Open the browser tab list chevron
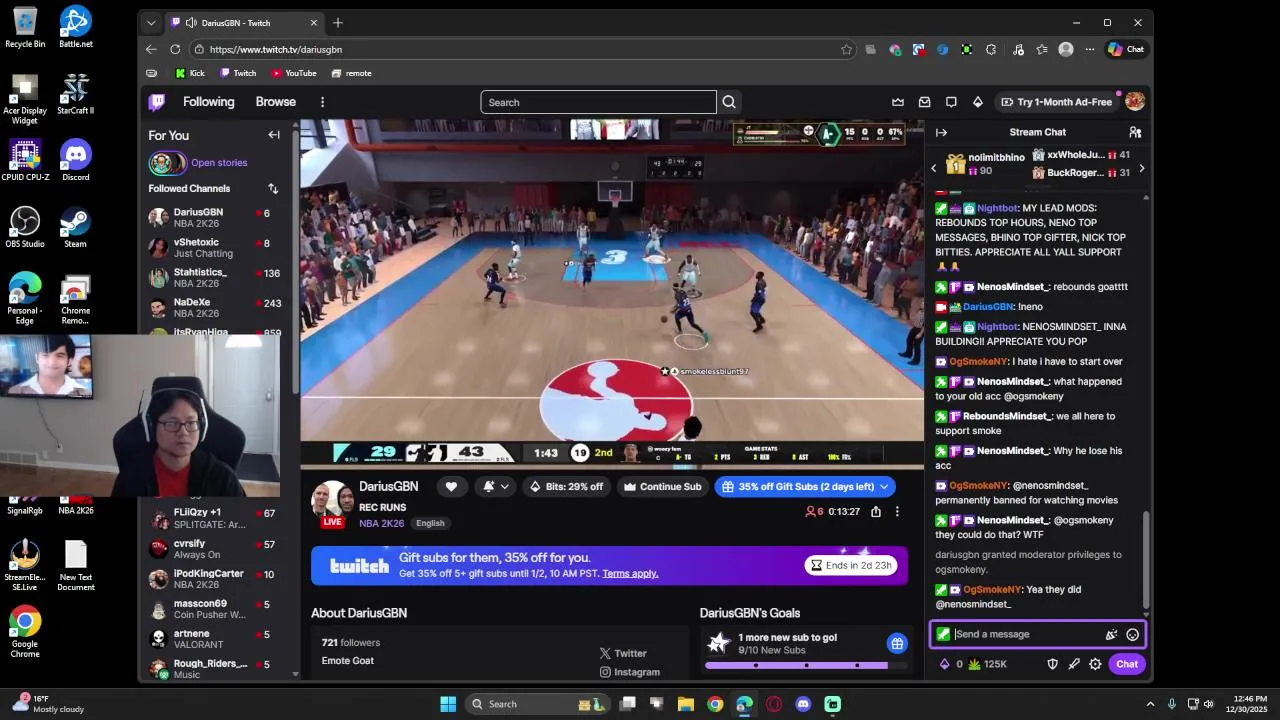This screenshot has width=1280, height=720. [151, 22]
